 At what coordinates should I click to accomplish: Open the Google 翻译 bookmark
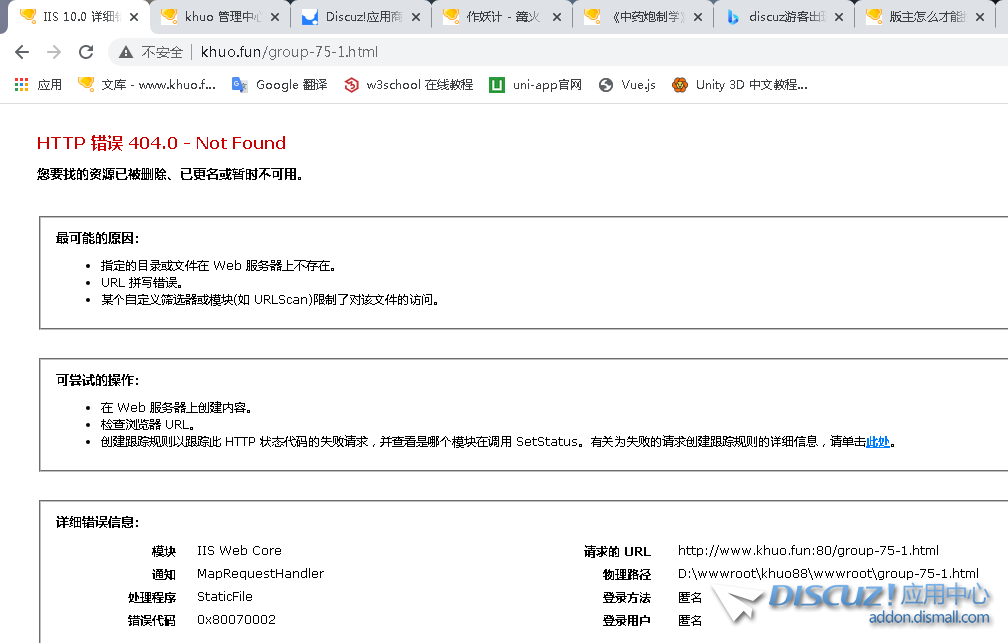coord(279,85)
